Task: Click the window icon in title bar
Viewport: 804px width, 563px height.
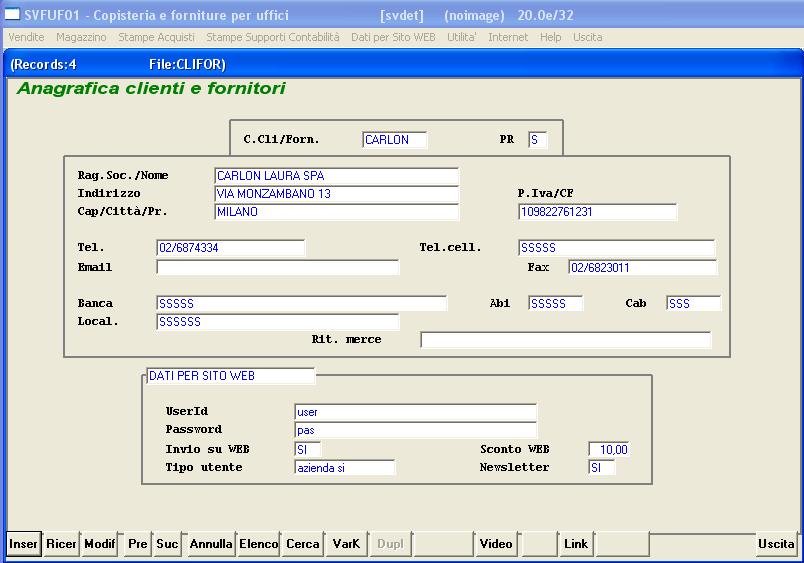Action: click(x=12, y=15)
